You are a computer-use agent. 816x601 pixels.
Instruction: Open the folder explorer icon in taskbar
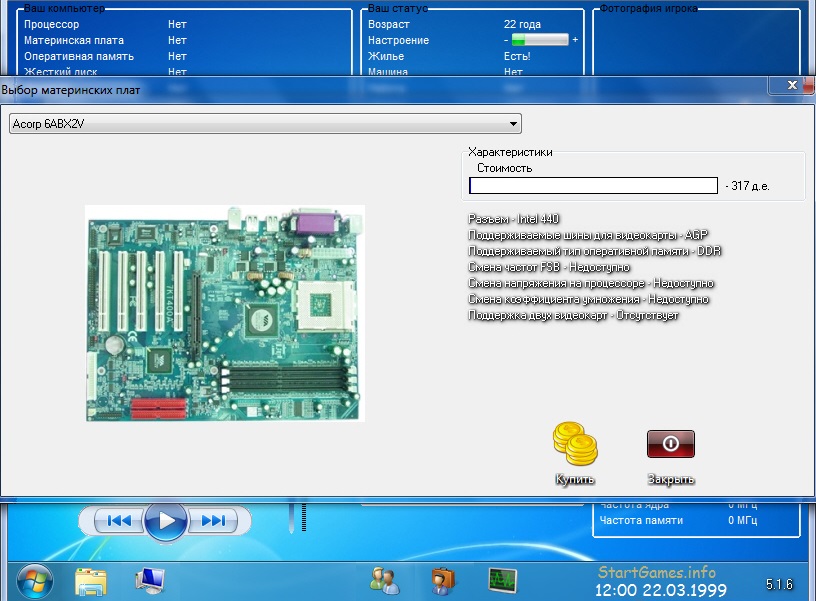pyautogui.click(x=91, y=579)
